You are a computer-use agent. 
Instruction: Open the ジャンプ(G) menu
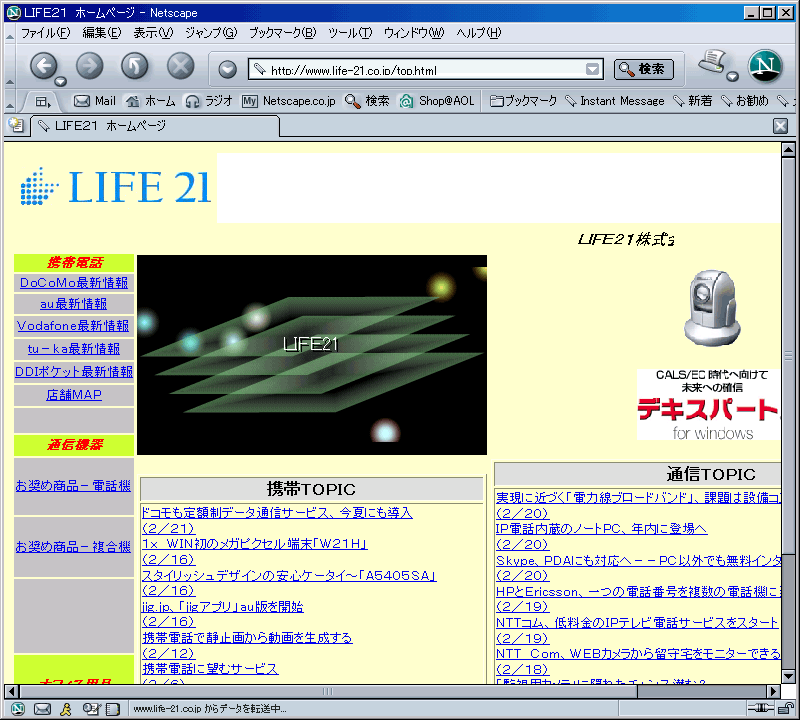point(211,33)
